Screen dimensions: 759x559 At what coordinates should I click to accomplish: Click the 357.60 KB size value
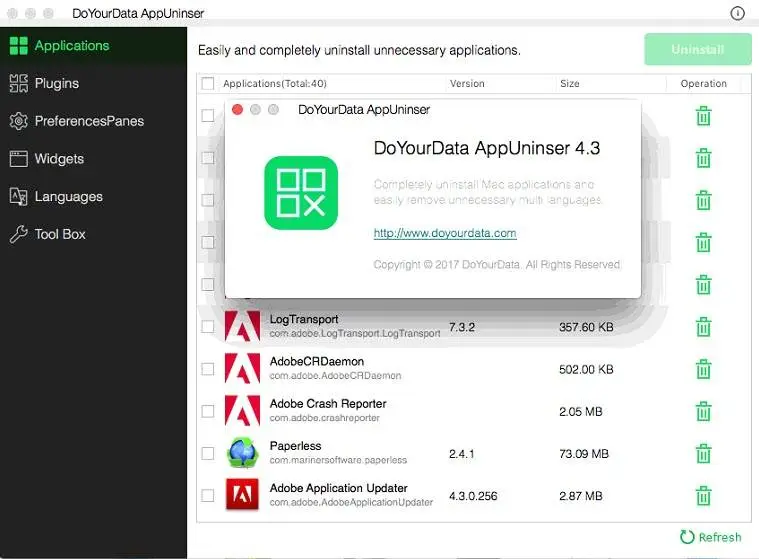coord(586,327)
